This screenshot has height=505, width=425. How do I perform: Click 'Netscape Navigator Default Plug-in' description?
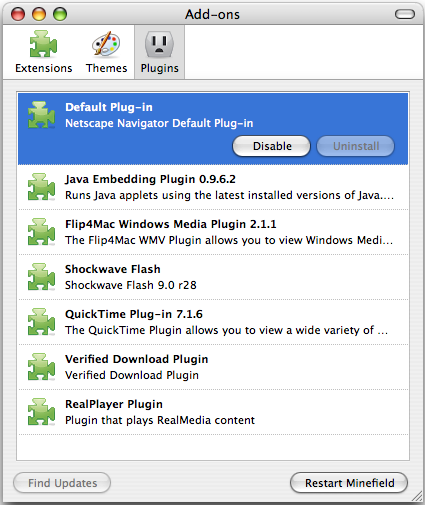pos(159,123)
